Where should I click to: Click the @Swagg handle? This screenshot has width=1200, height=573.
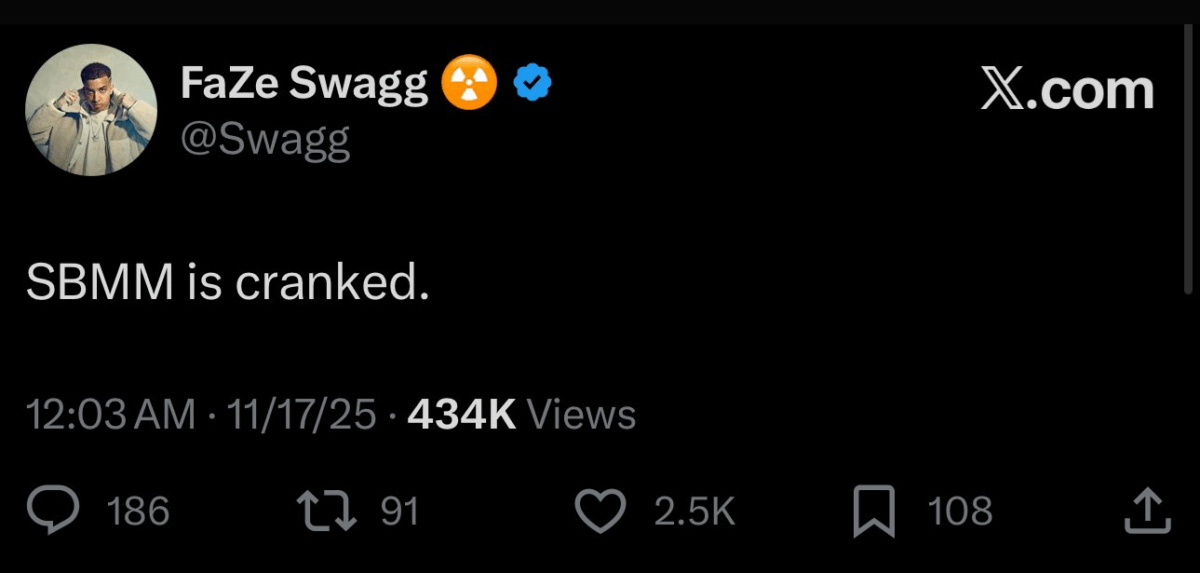pyautogui.click(x=265, y=140)
